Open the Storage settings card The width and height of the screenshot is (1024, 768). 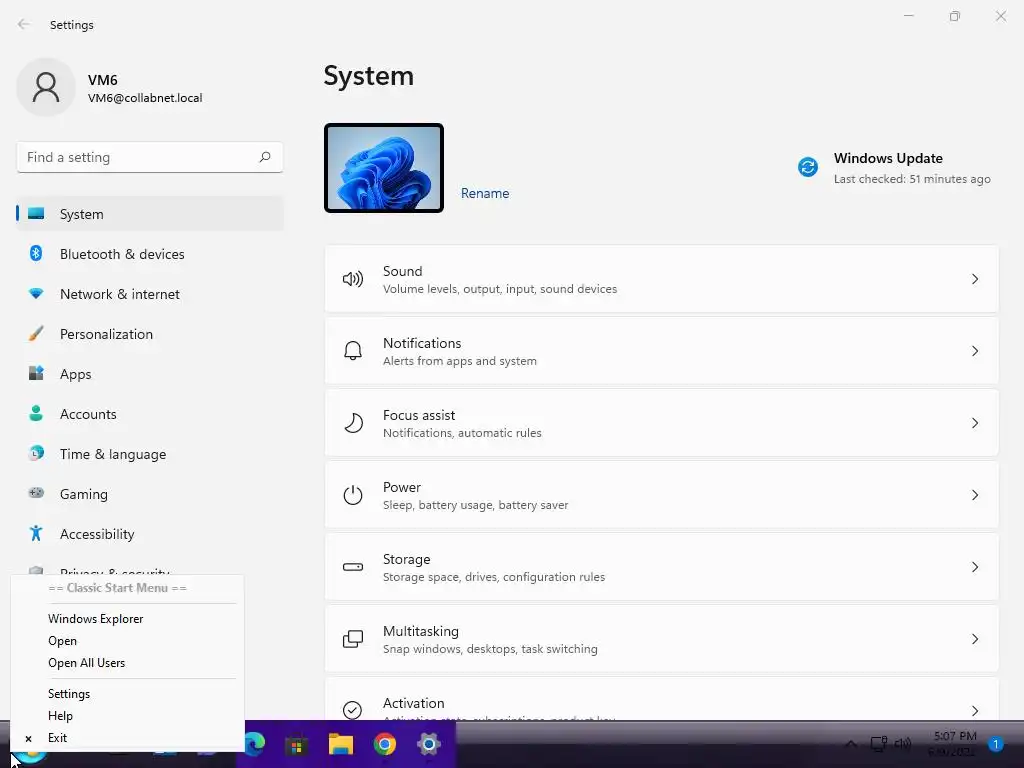click(x=661, y=567)
